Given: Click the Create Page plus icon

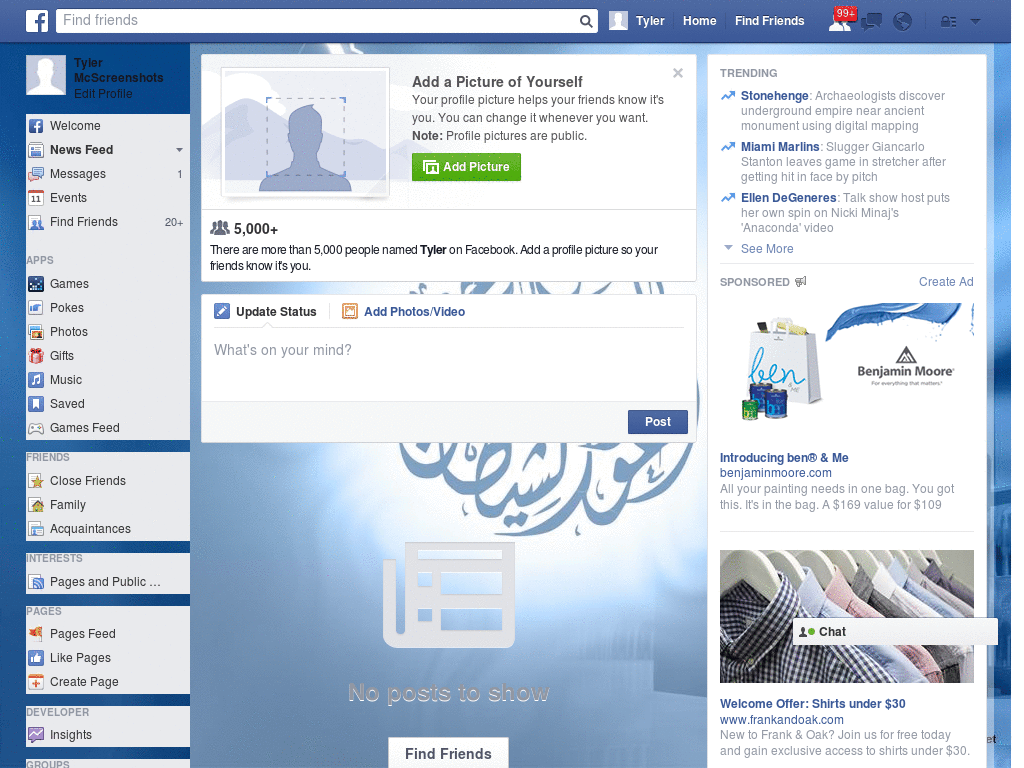Looking at the screenshot, I should tap(36, 682).
